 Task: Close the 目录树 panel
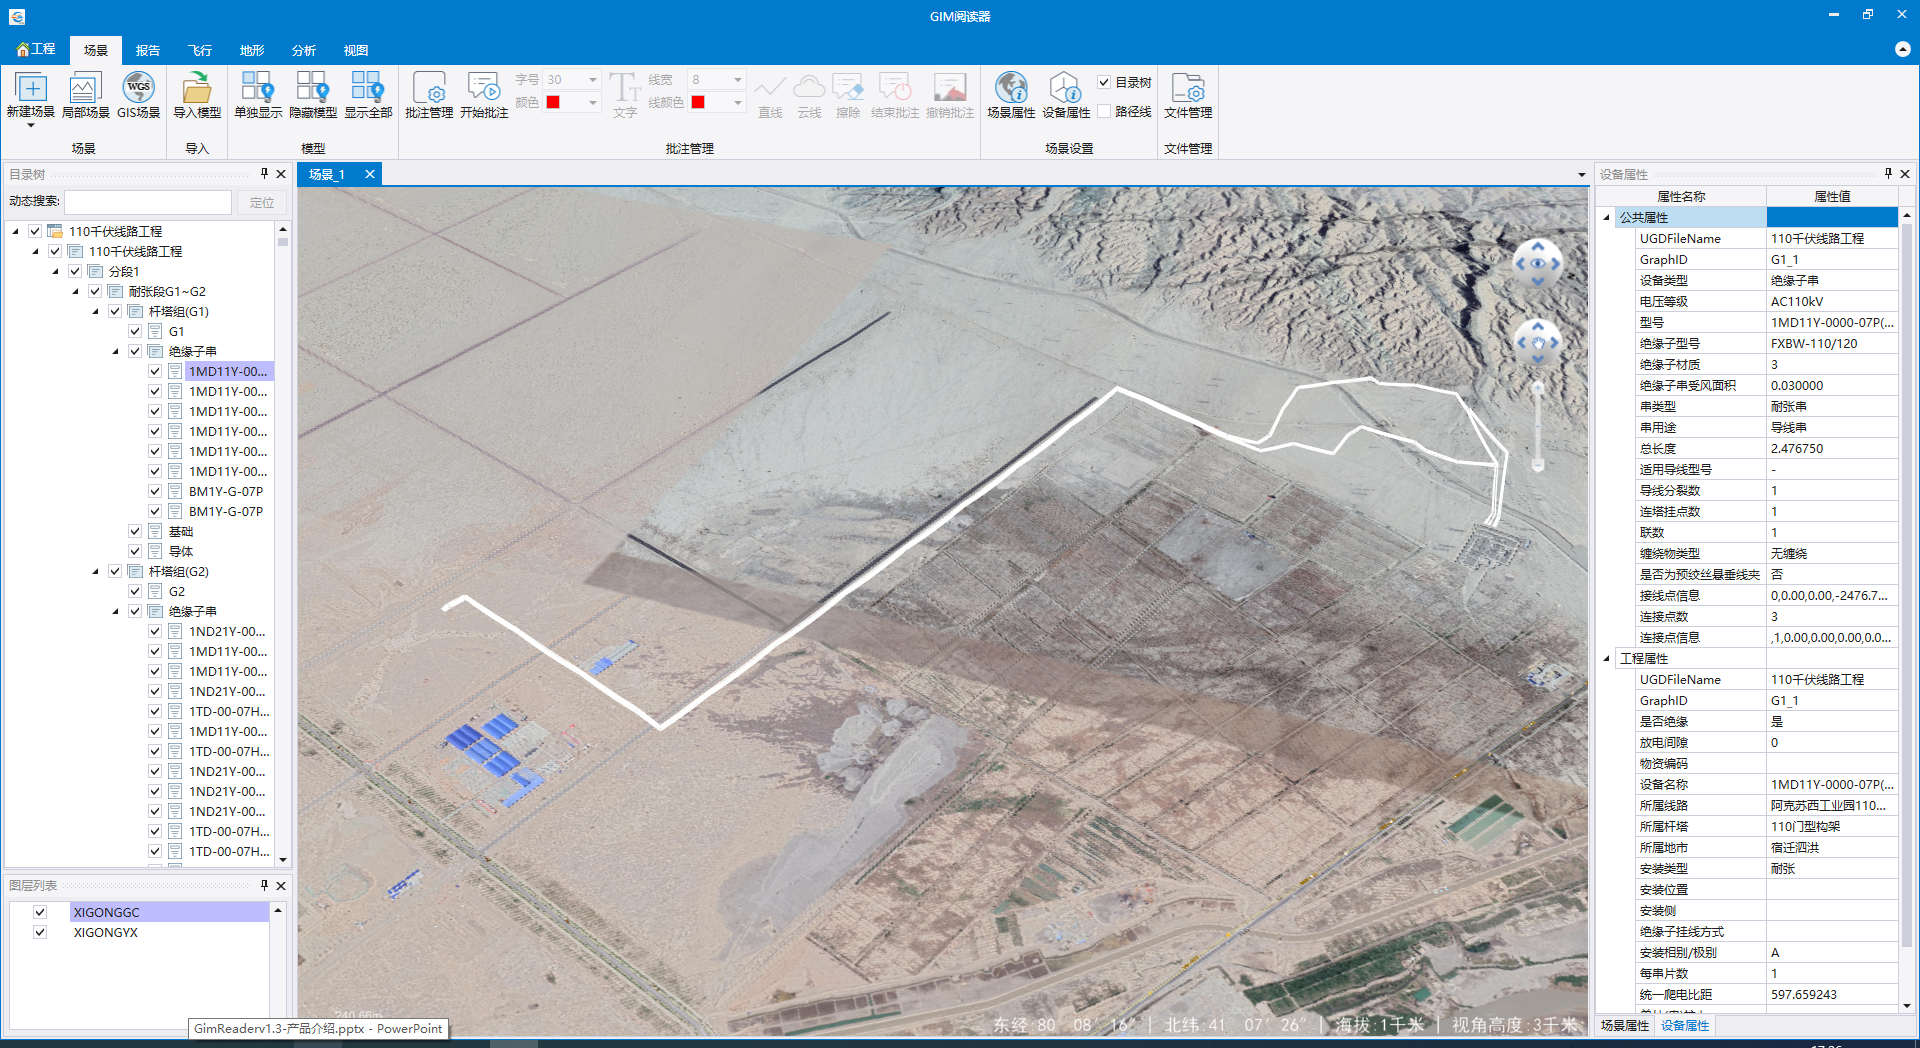[x=281, y=174]
